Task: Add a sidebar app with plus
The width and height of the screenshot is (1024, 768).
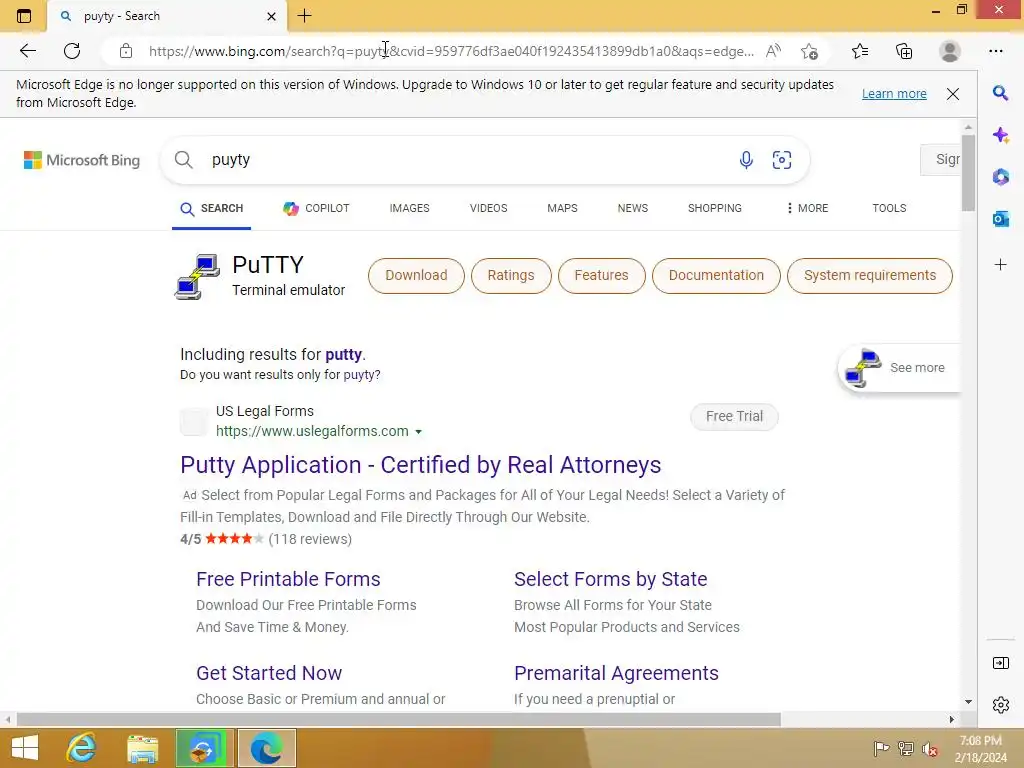Action: [1000, 264]
